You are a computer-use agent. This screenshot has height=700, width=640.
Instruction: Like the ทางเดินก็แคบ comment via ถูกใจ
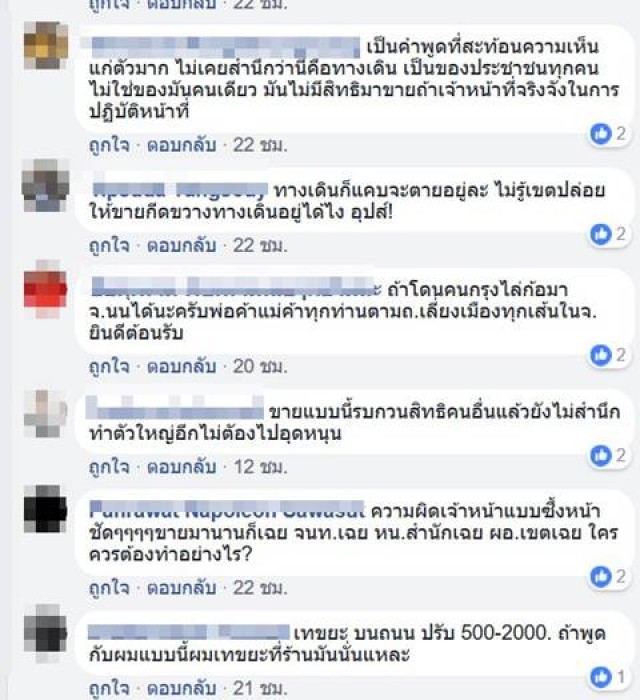[x=109, y=246]
